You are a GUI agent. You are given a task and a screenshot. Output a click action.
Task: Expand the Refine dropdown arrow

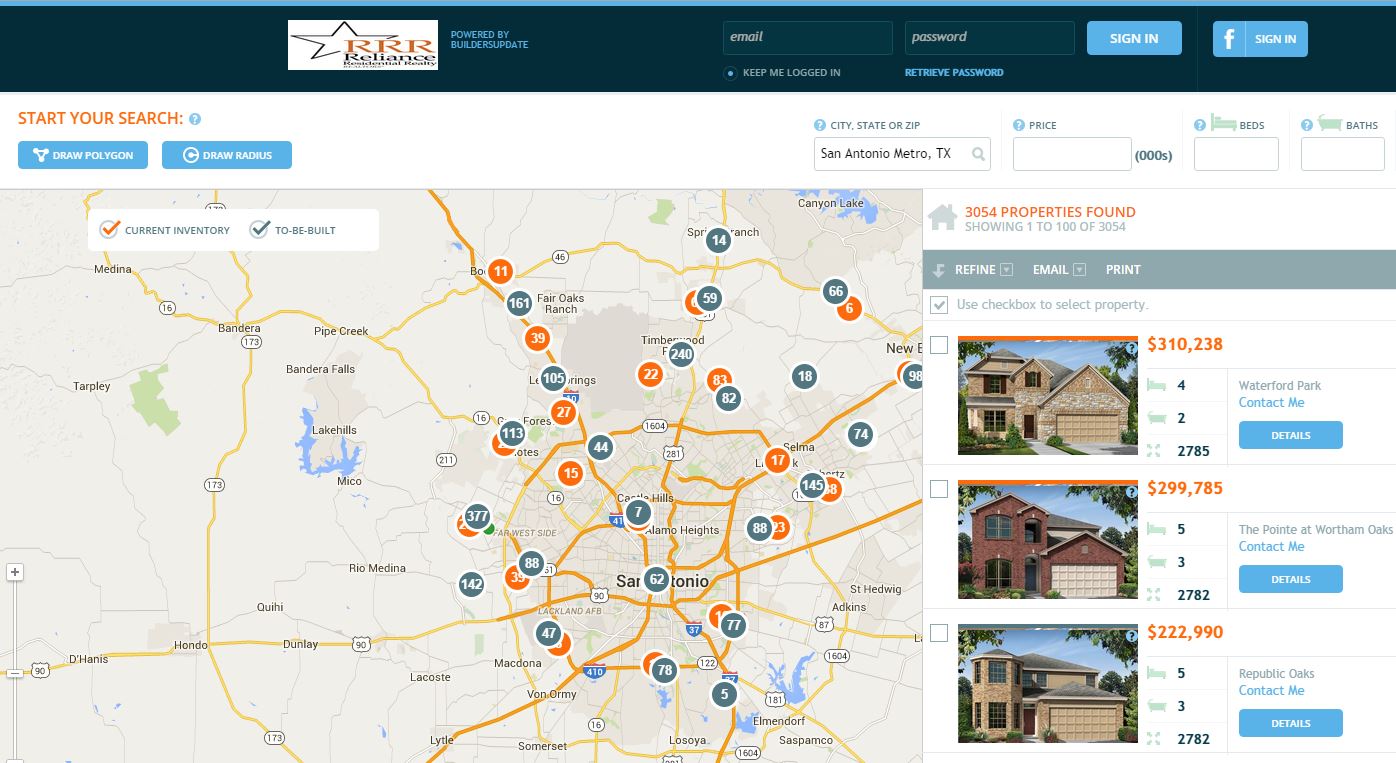[1007, 270]
